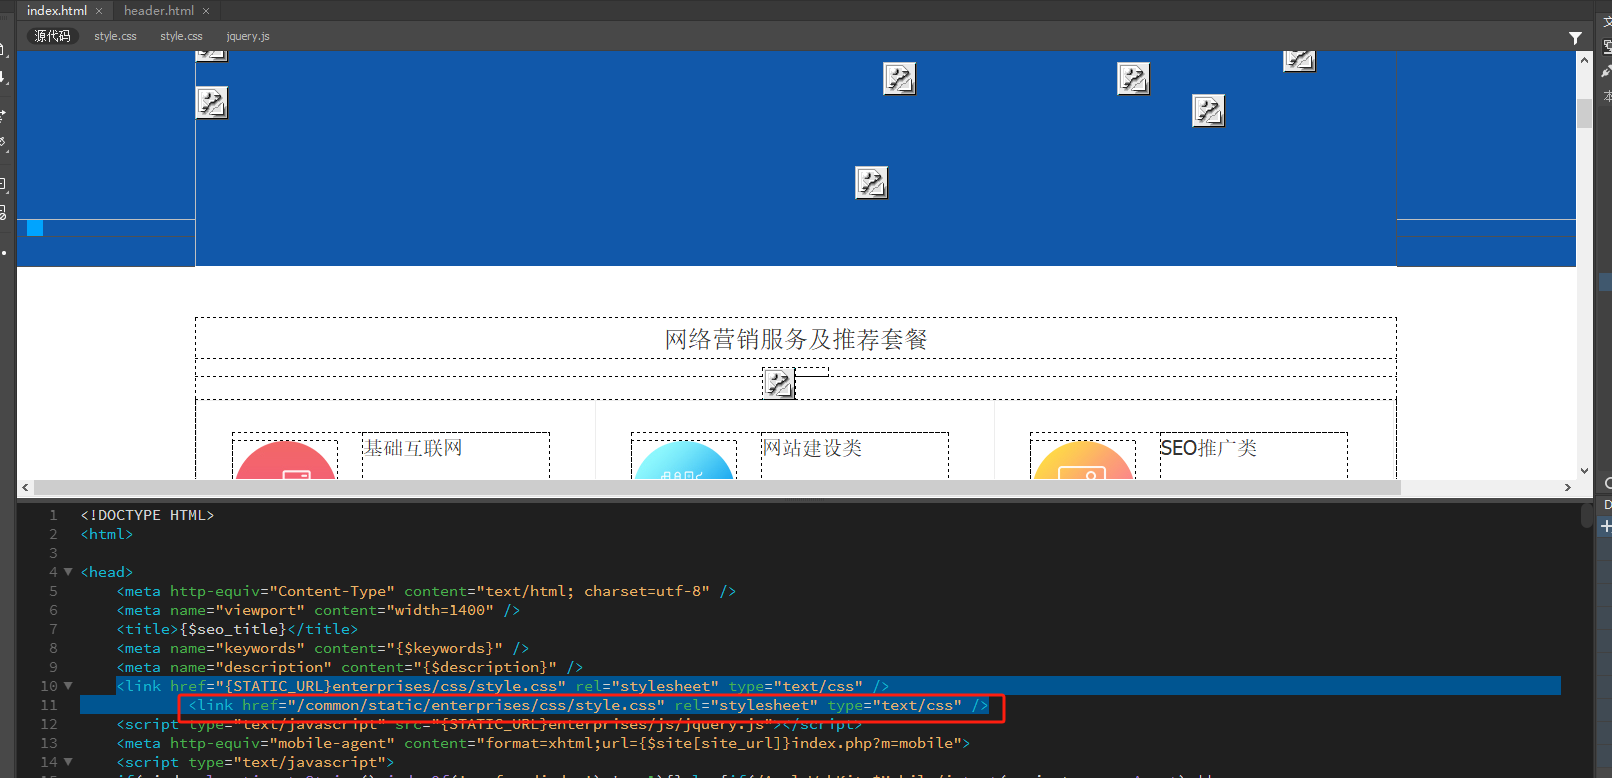Select the topmost right broken image placeholder

coord(1299,61)
